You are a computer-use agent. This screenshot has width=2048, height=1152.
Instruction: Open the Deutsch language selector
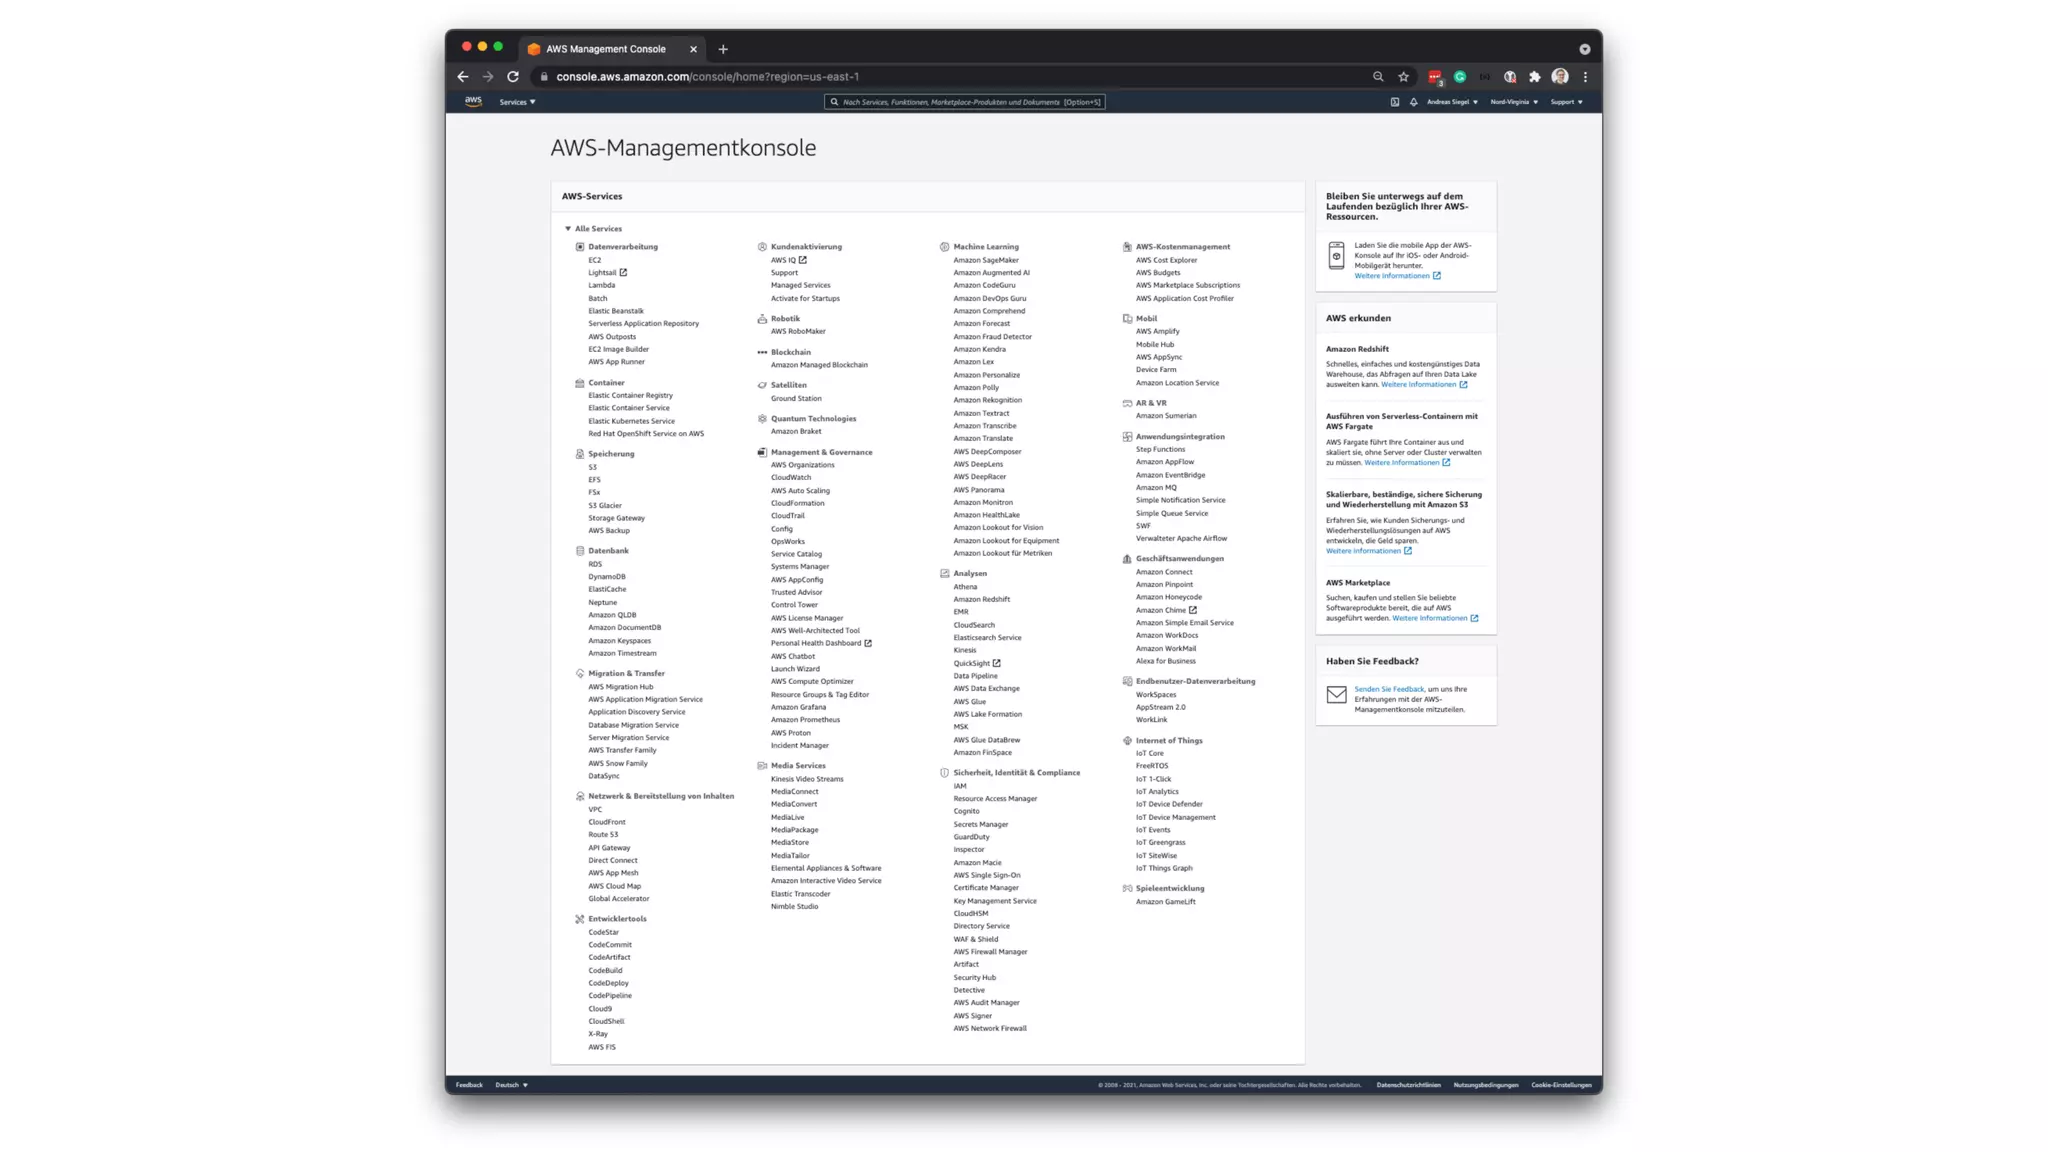pyautogui.click(x=511, y=1085)
